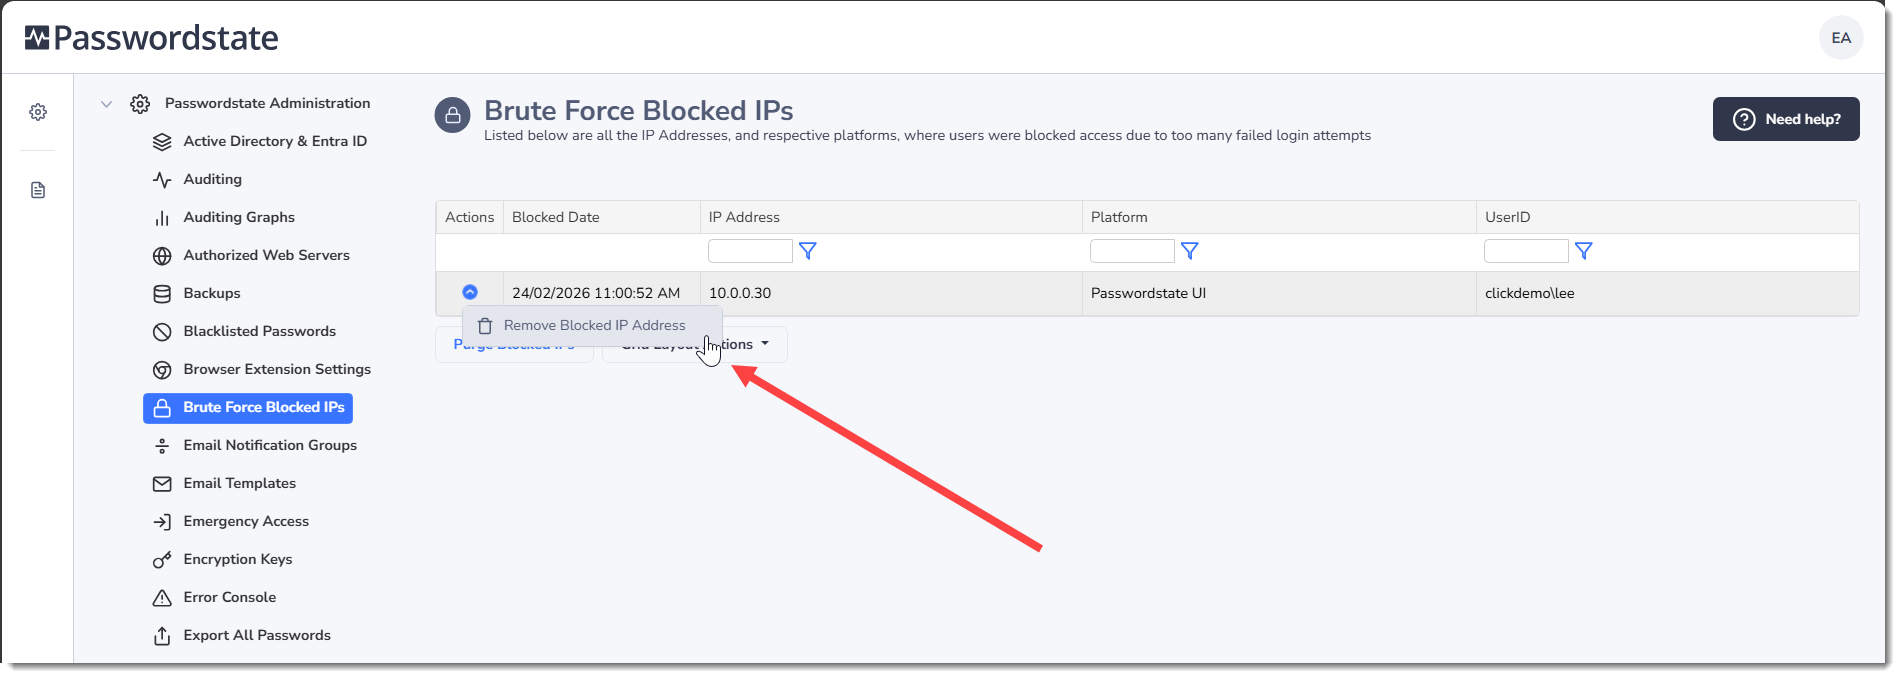Click the Backups database icon
Screen dimensions: 1900x678
[x=162, y=294]
